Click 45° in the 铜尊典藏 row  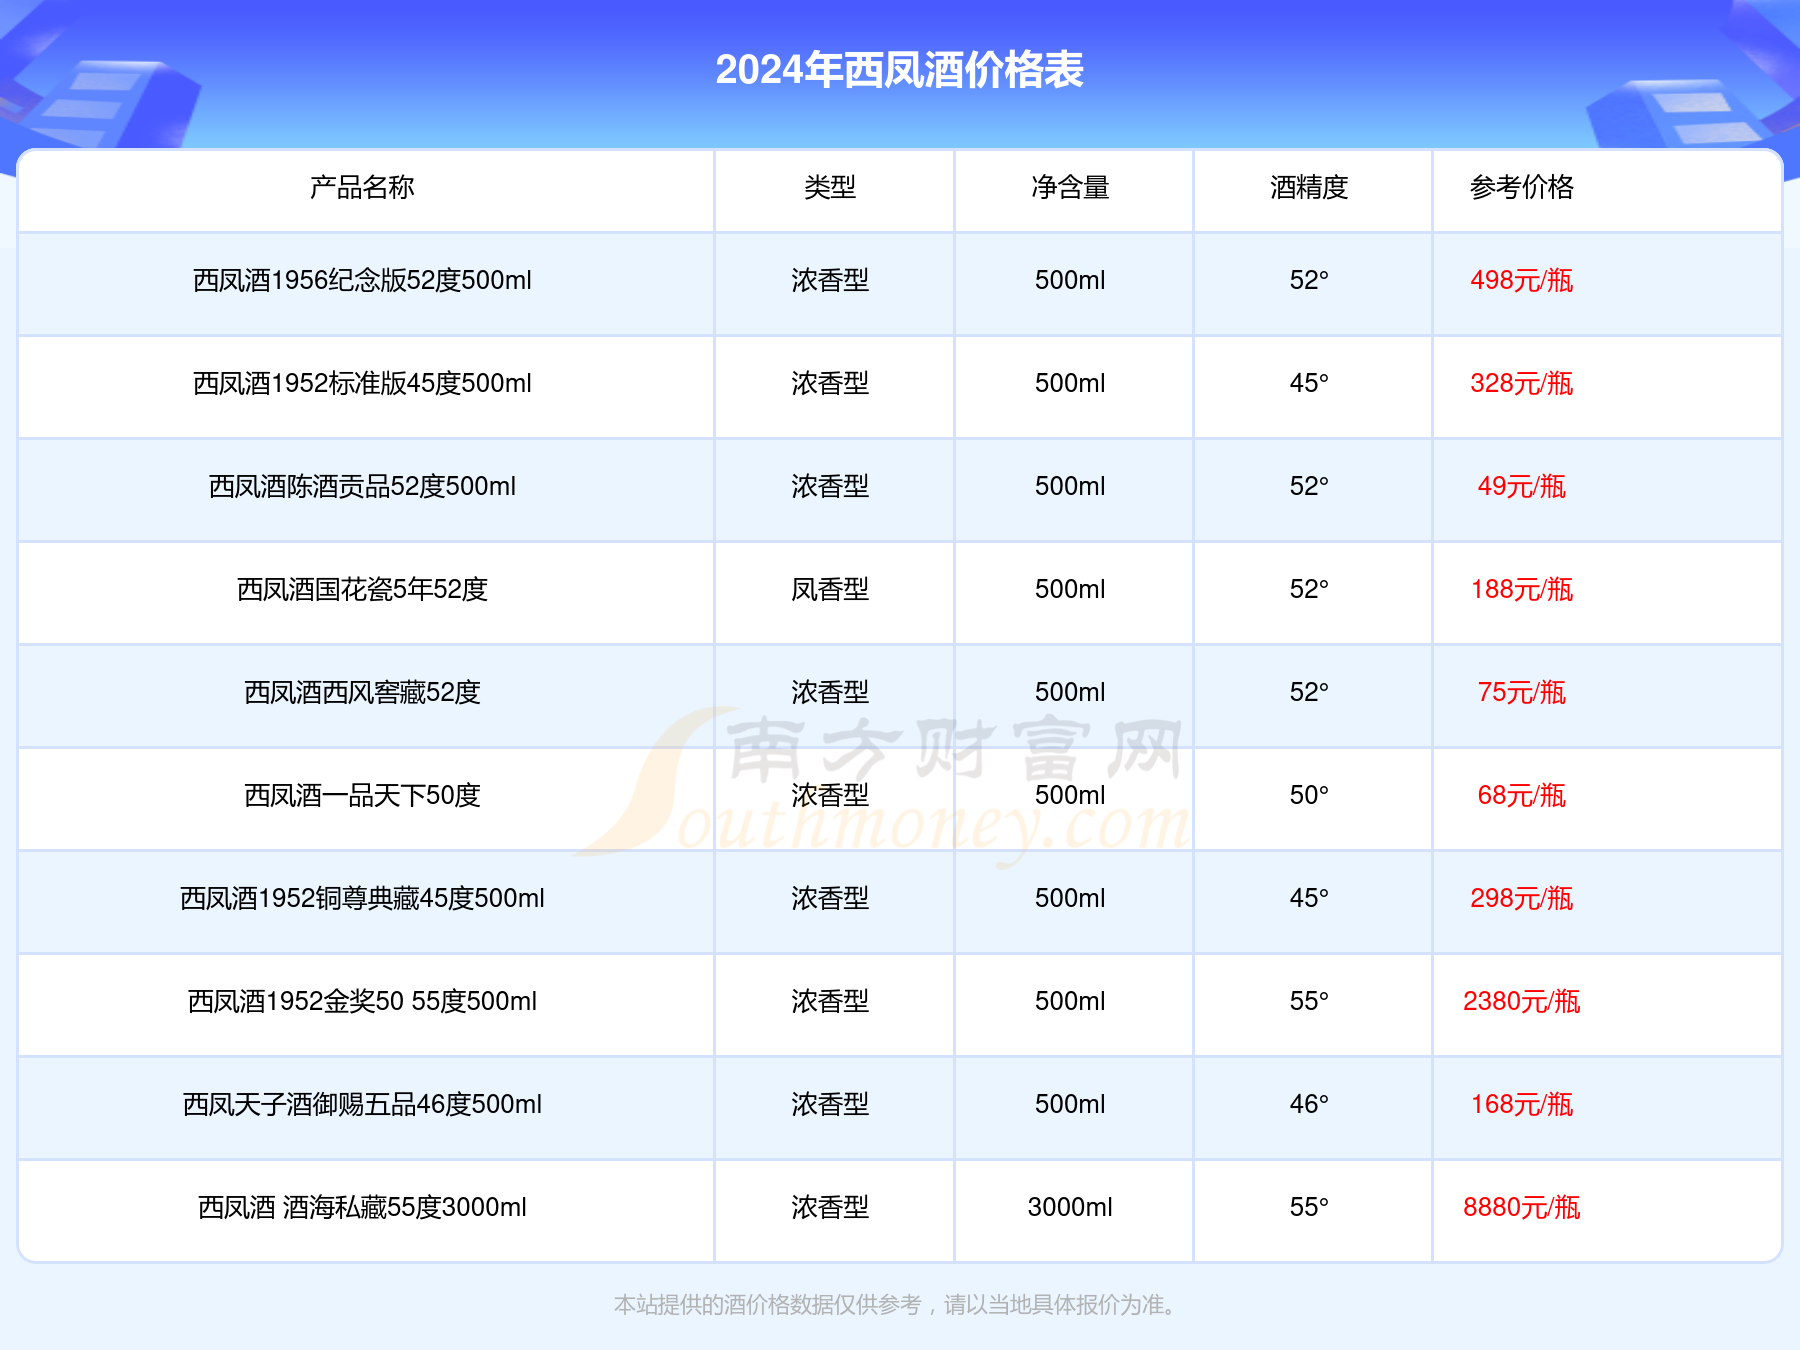point(1309,898)
